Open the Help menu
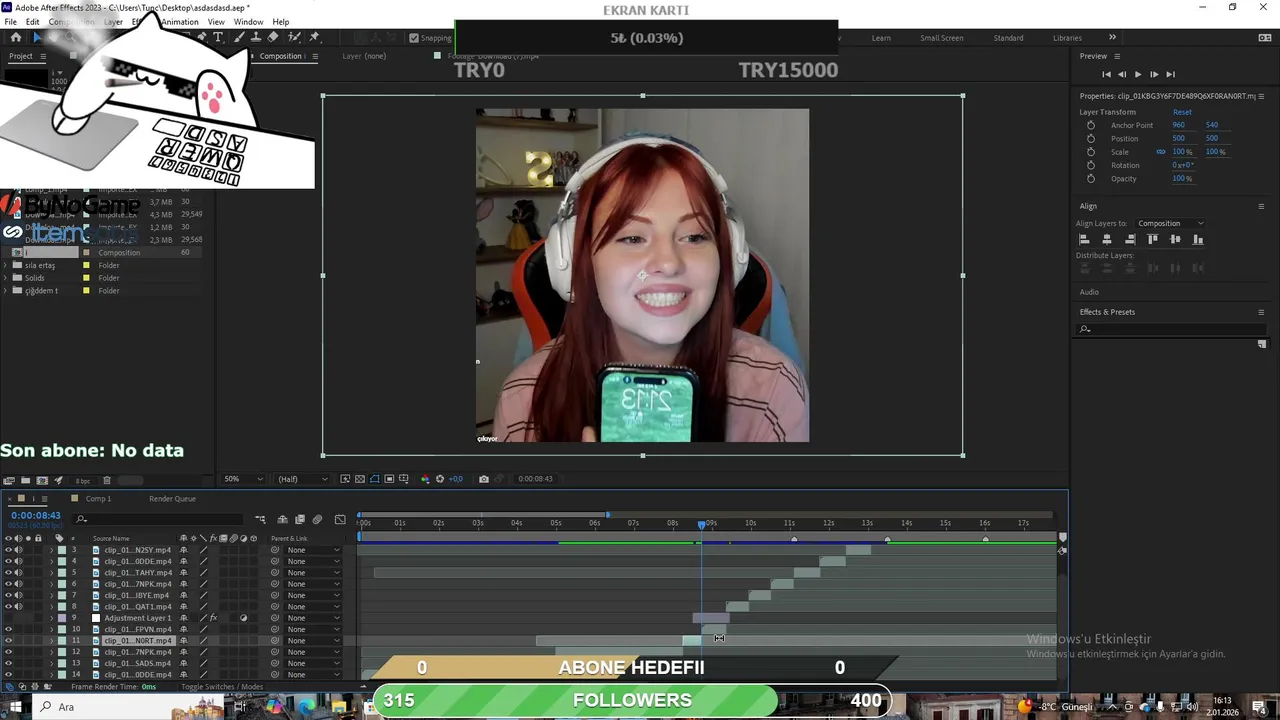Screen dimensions: 1280x720 point(281,22)
